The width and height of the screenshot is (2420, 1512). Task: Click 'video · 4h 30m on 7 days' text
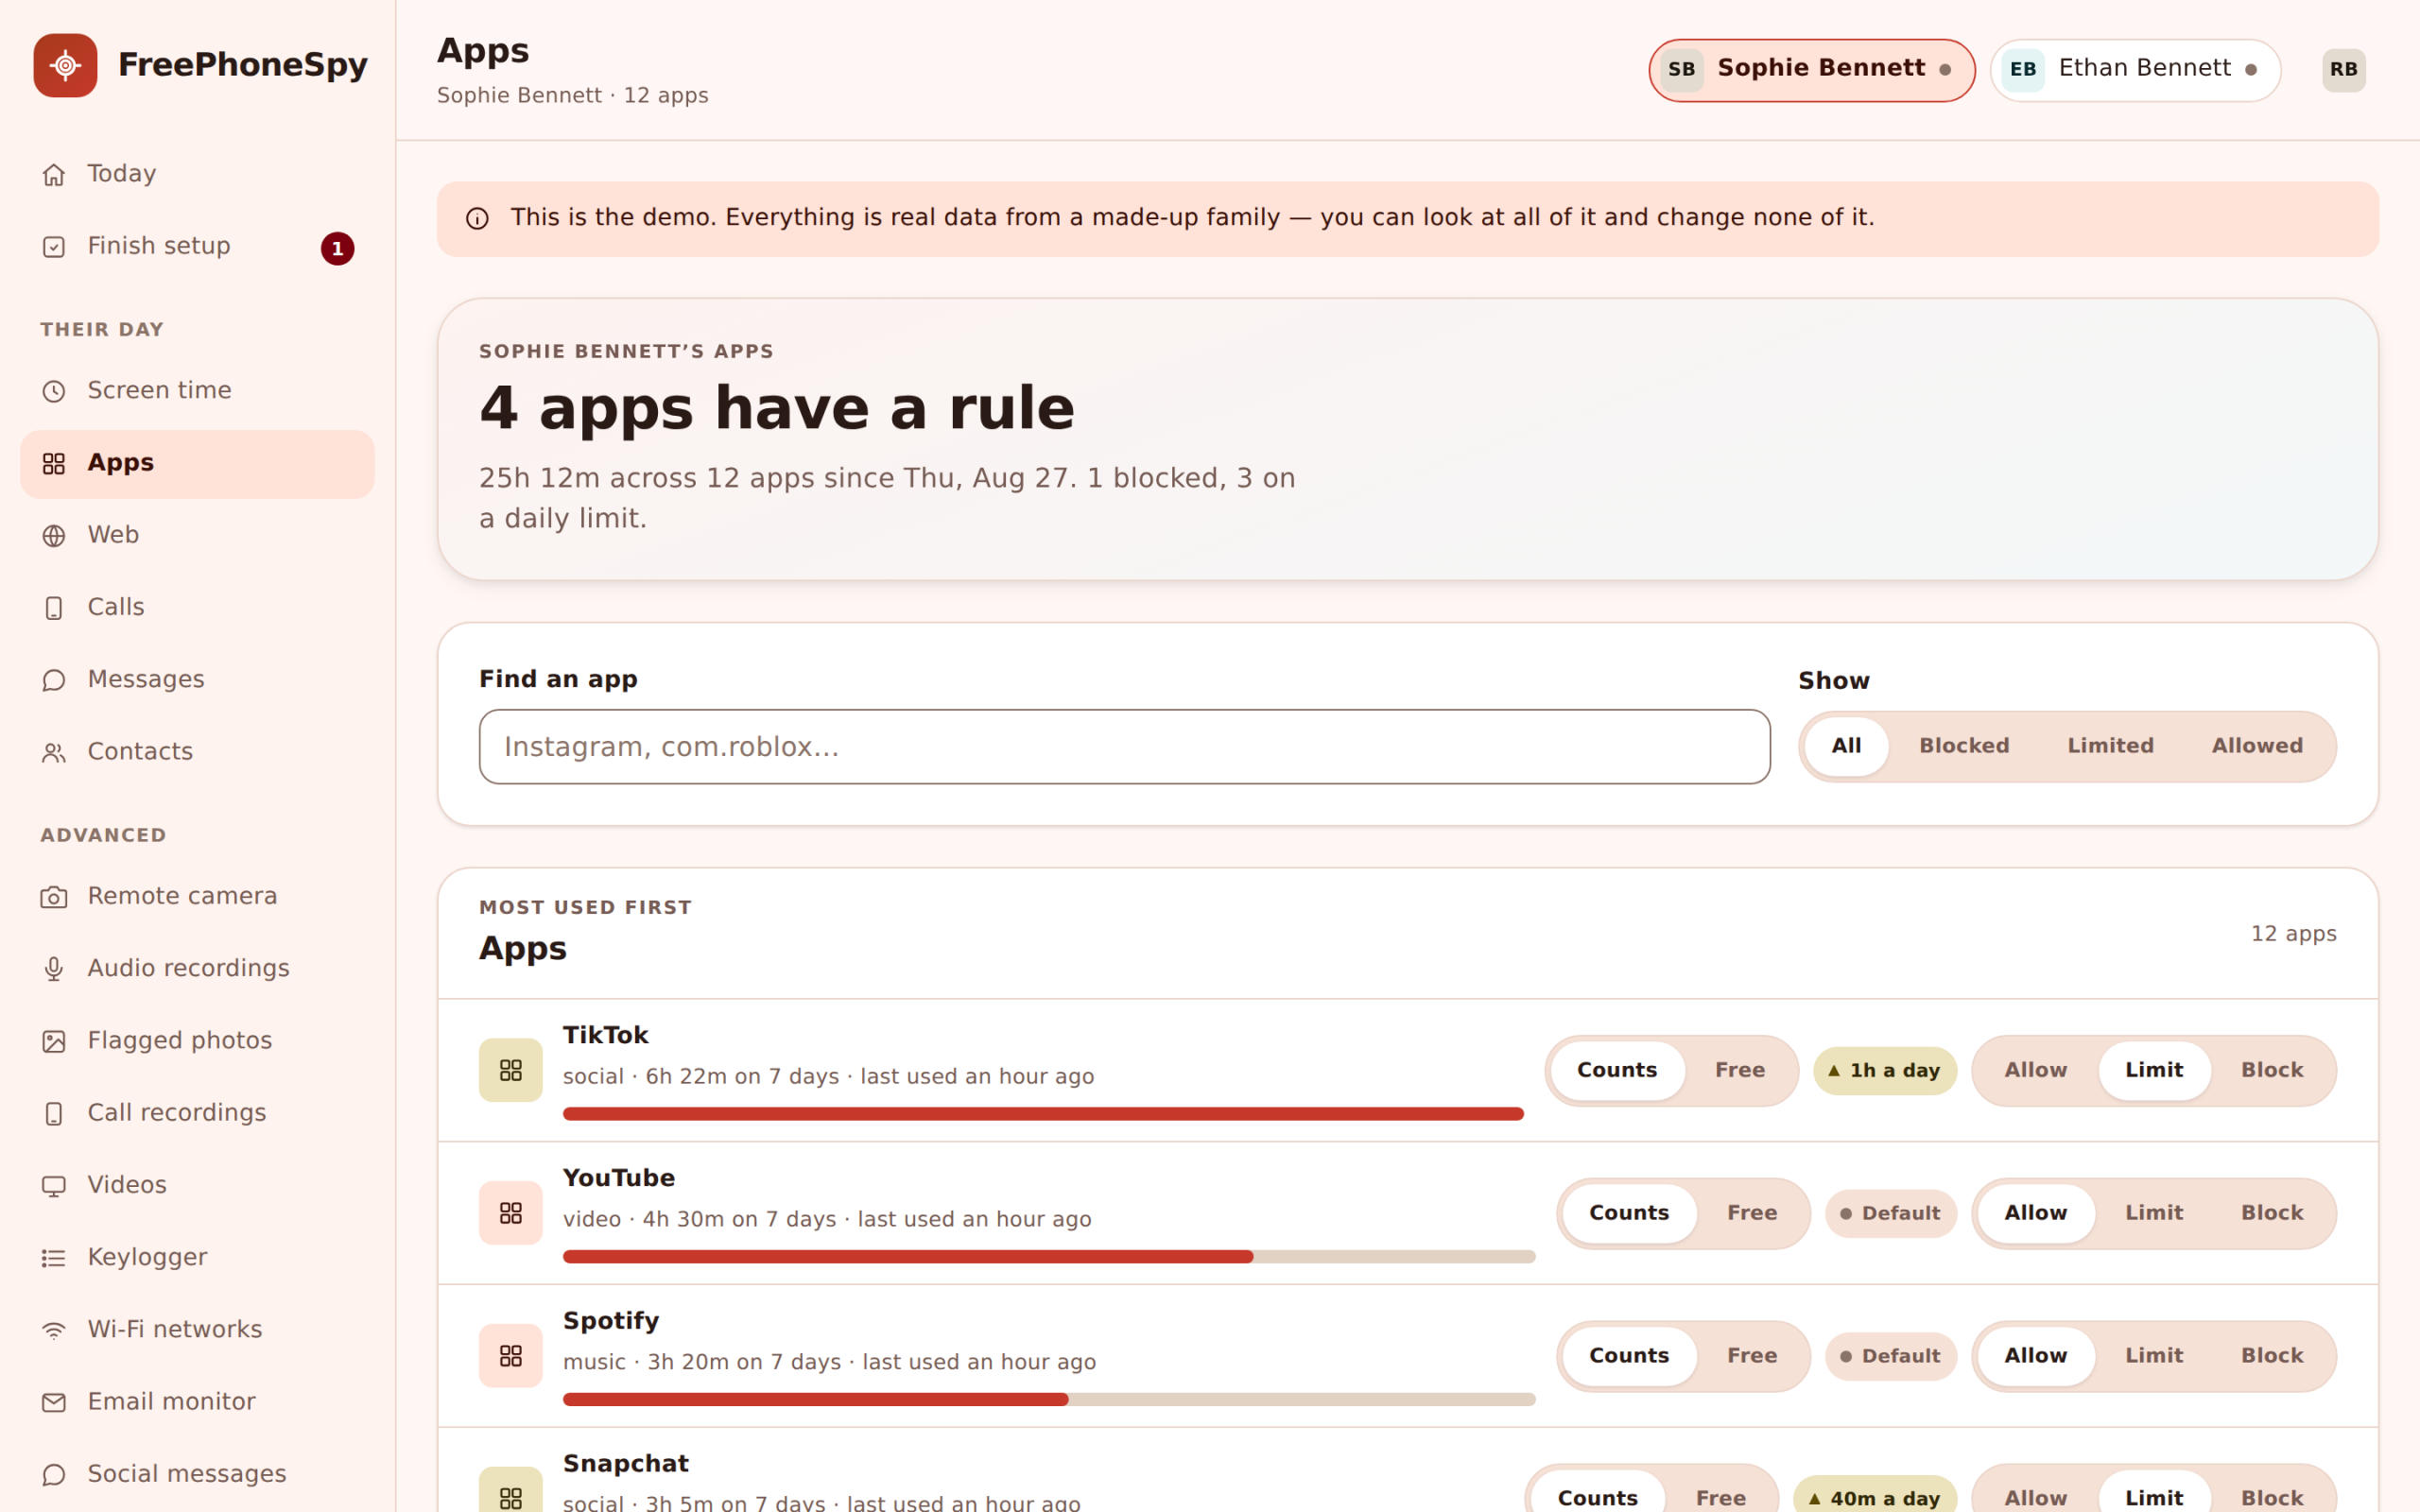(700, 1220)
